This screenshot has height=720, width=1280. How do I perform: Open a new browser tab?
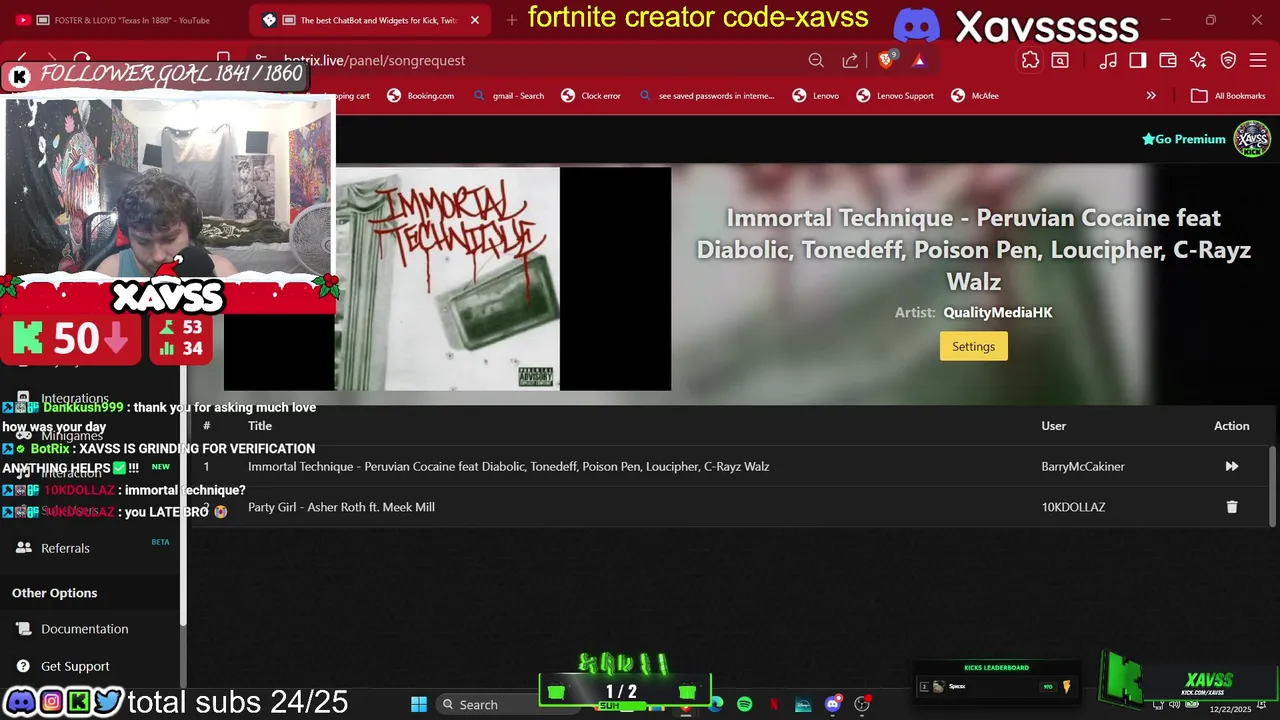tap(512, 20)
